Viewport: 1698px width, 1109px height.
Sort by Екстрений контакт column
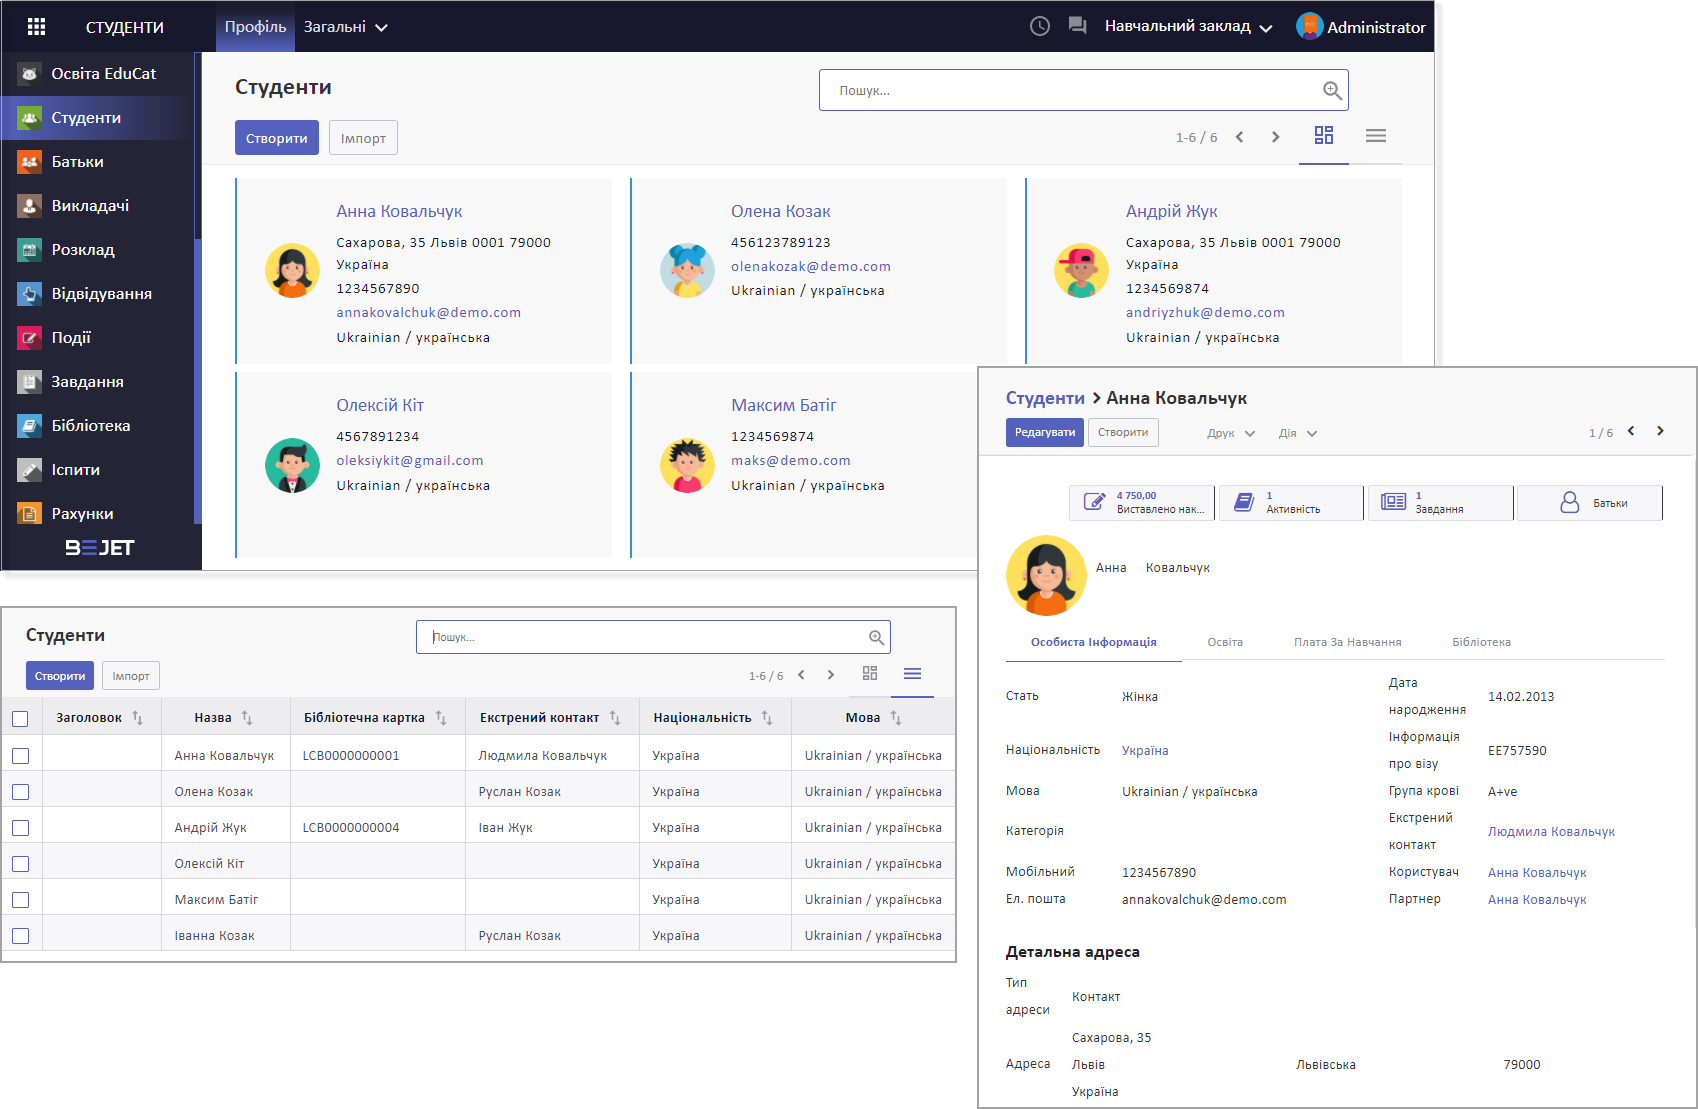(x=551, y=718)
